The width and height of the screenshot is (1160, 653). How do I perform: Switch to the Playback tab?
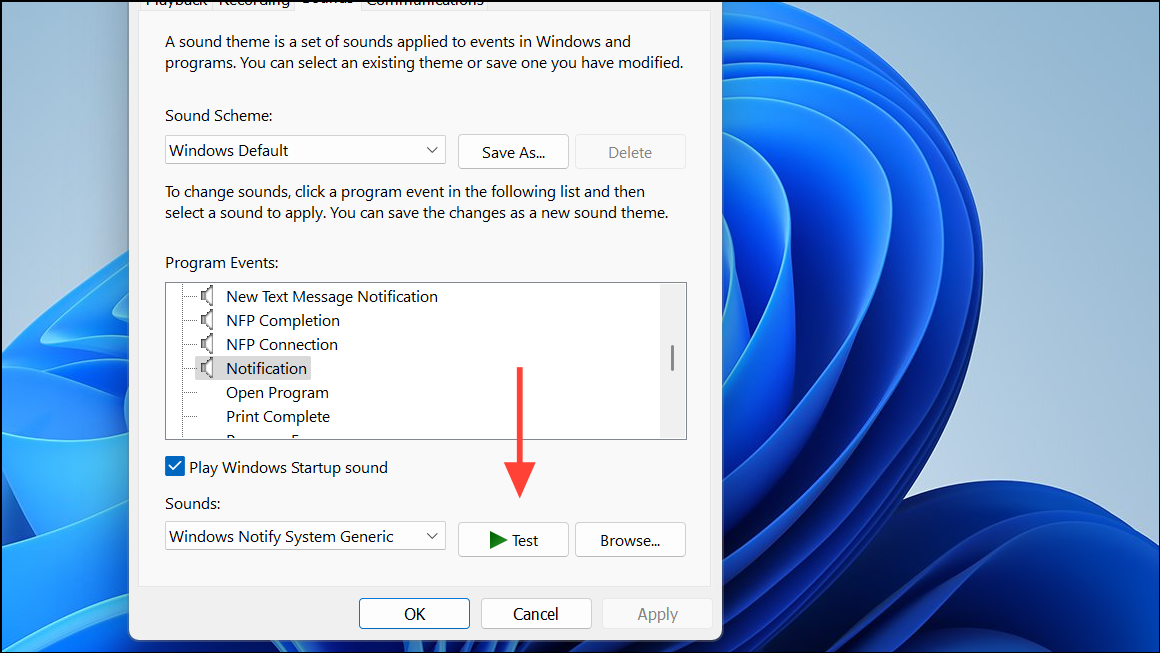pos(176,4)
